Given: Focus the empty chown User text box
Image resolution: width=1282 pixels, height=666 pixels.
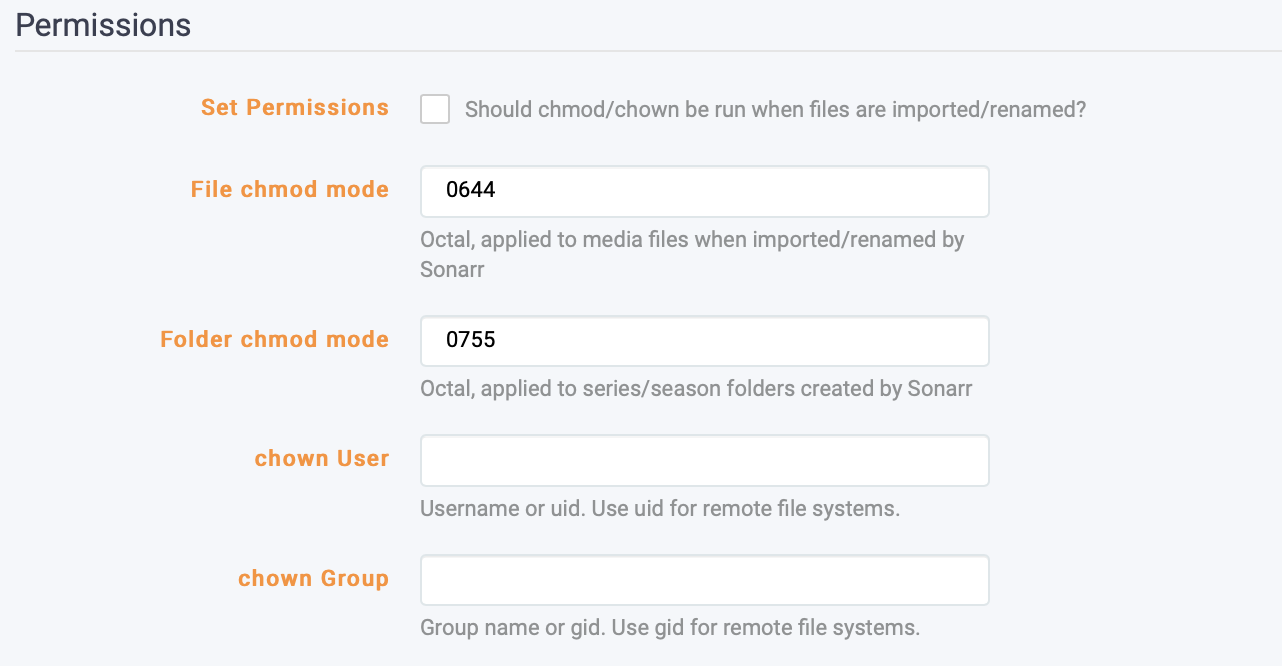Looking at the screenshot, I should [704, 460].
